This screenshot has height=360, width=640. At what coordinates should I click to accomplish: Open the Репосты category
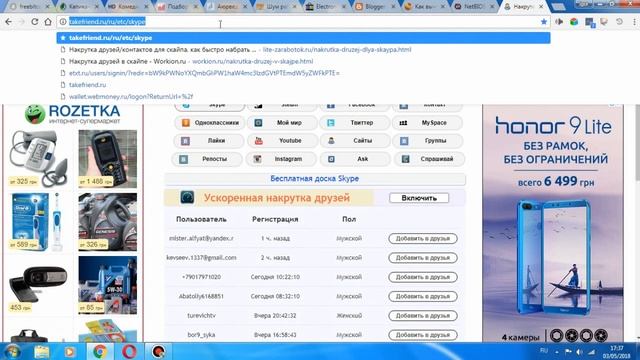click(207, 159)
